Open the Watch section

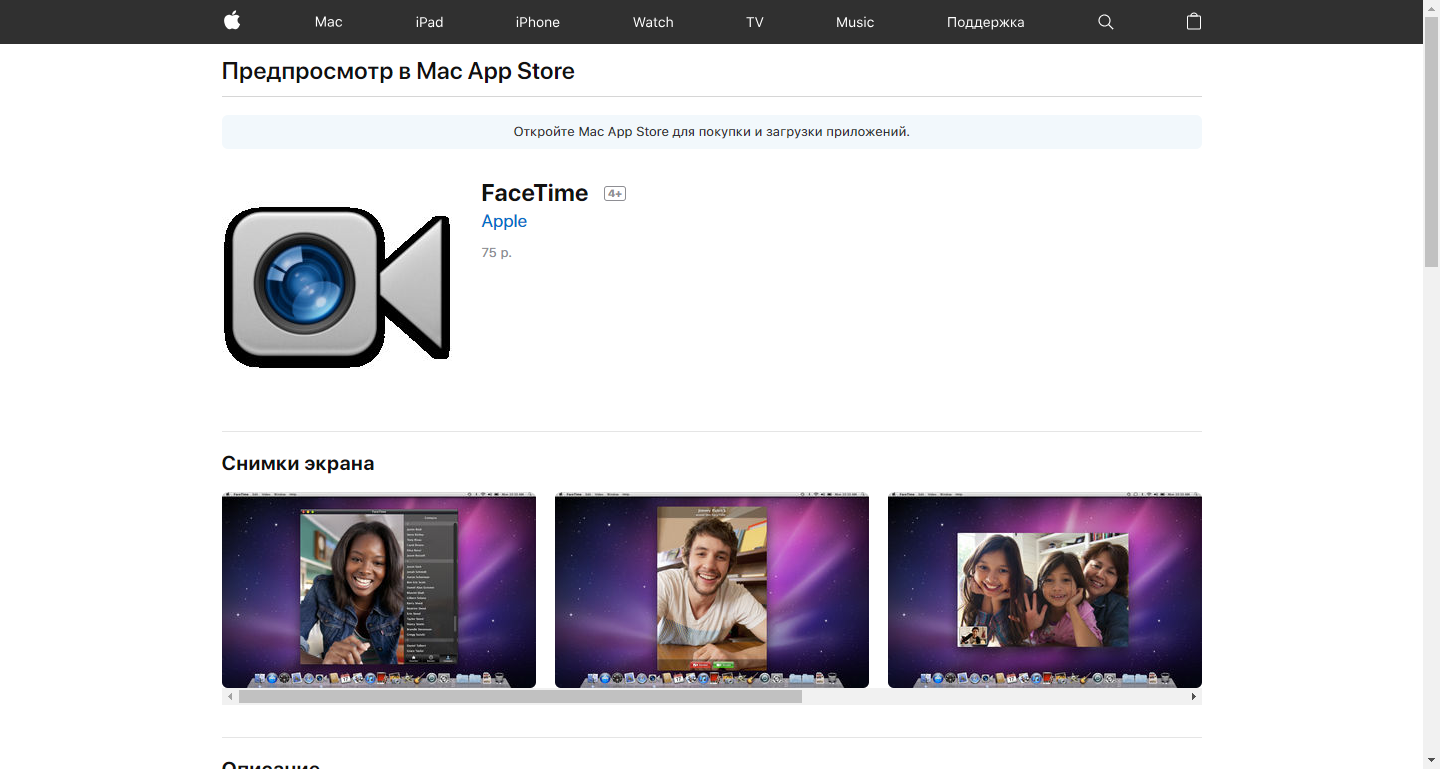pos(652,21)
